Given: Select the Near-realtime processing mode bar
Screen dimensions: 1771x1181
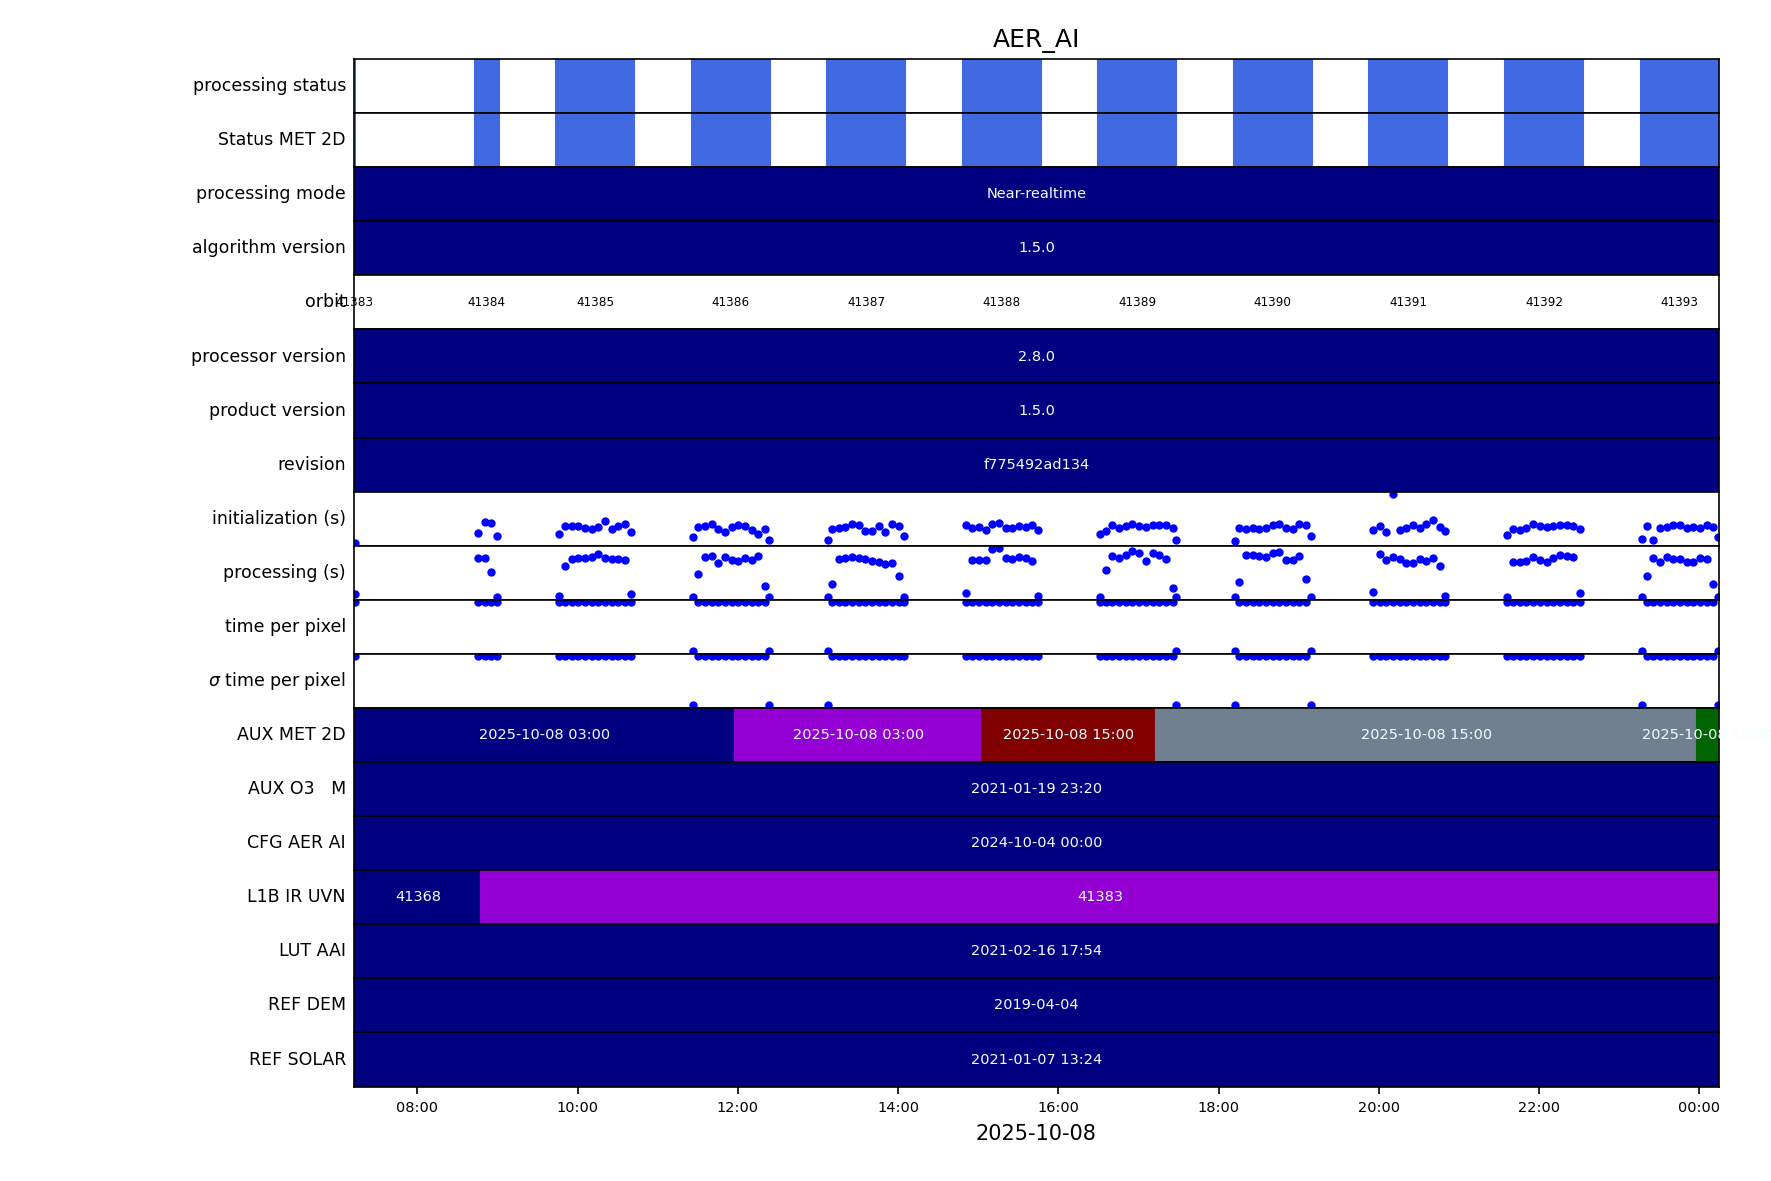Looking at the screenshot, I should (x=1035, y=194).
